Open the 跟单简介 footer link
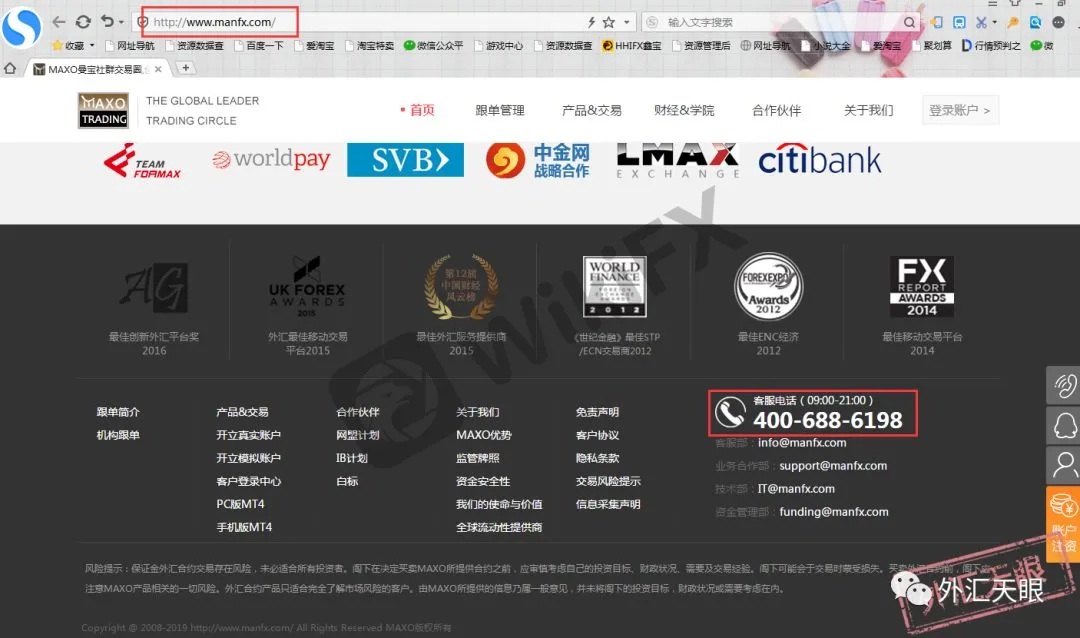The width and height of the screenshot is (1080, 638). point(118,412)
